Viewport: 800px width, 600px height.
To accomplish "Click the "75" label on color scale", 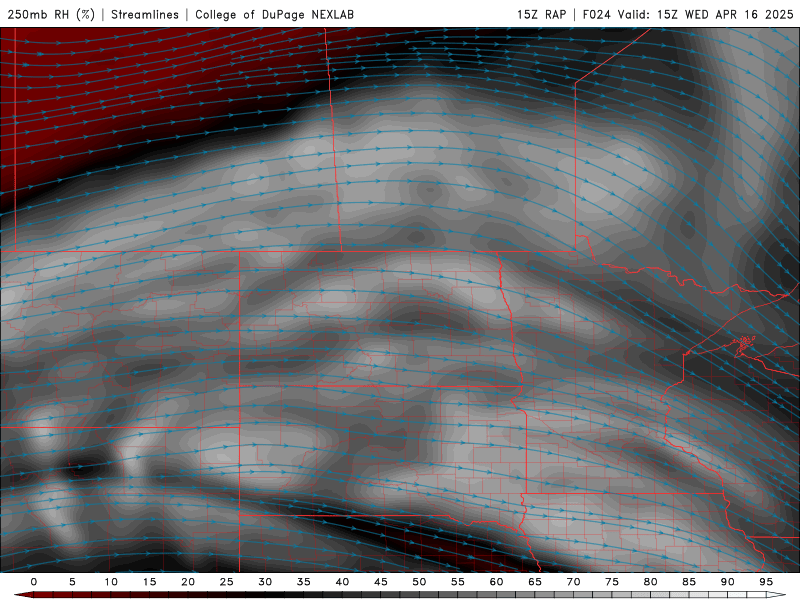I will tap(612, 582).
